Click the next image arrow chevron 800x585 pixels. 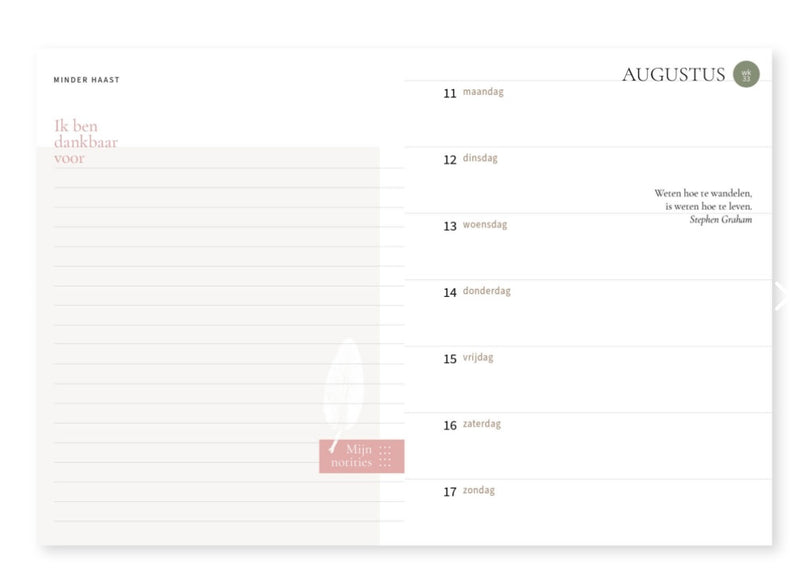pyautogui.click(x=781, y=296)
